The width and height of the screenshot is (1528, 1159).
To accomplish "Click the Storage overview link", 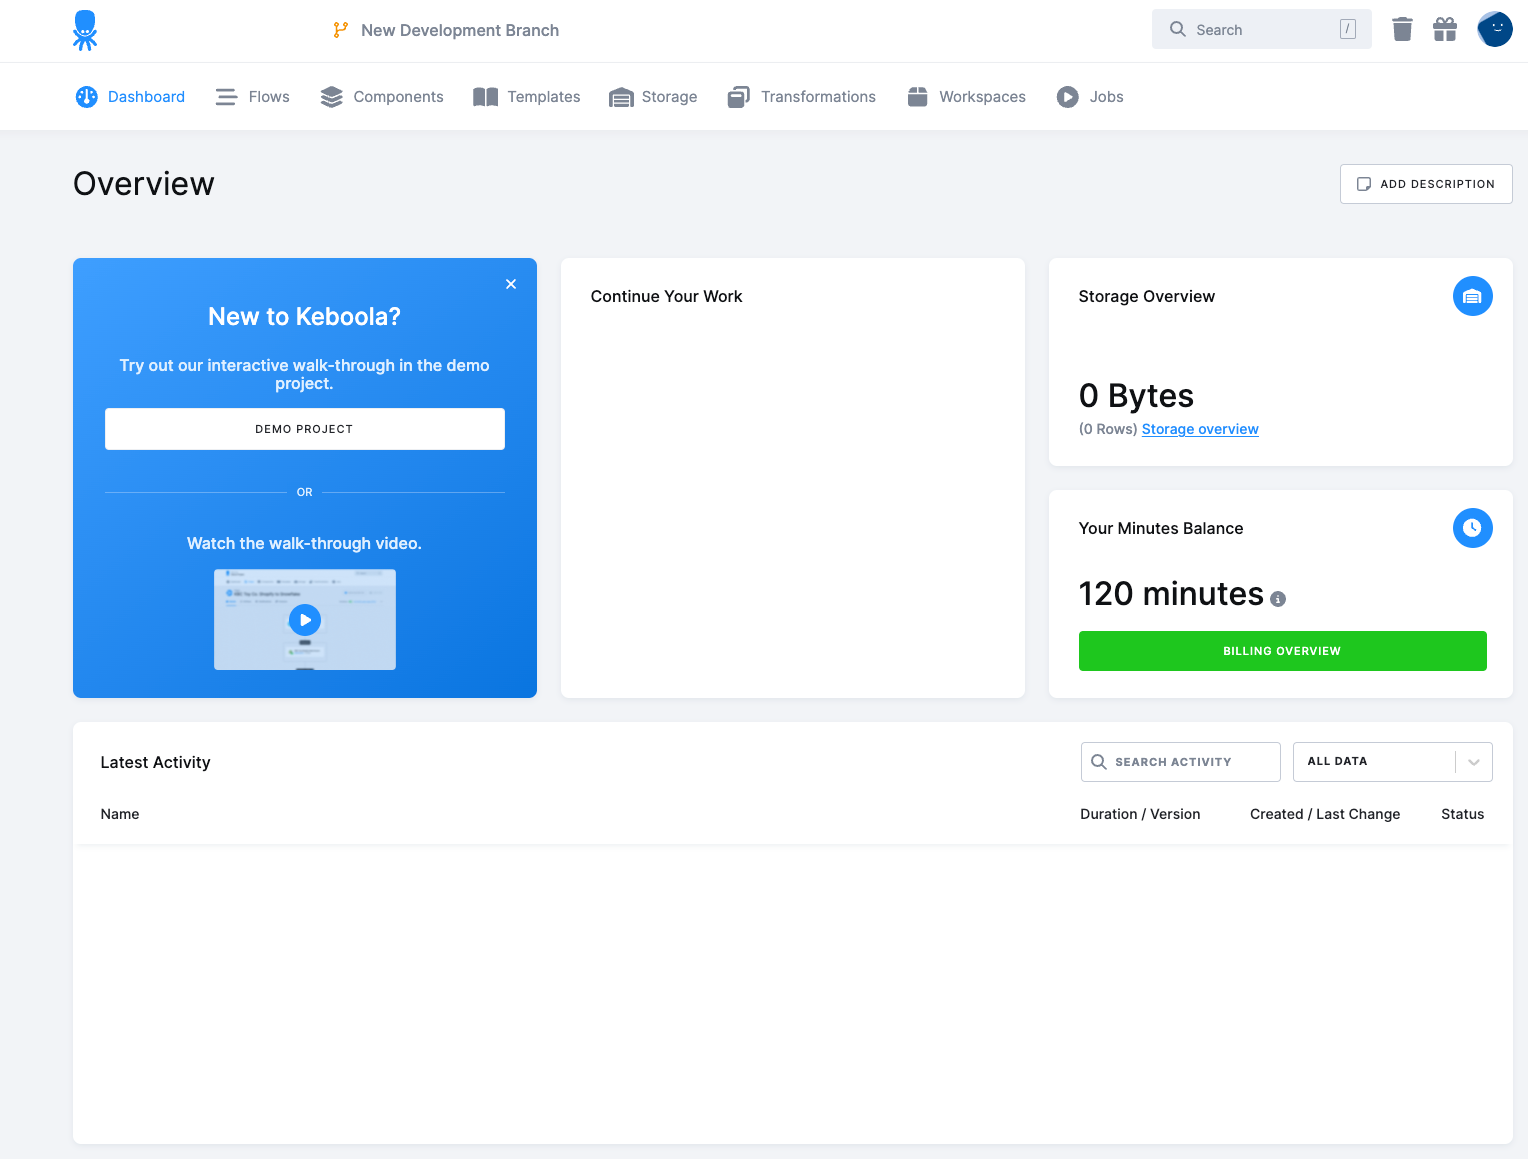I will point(1200,429).
